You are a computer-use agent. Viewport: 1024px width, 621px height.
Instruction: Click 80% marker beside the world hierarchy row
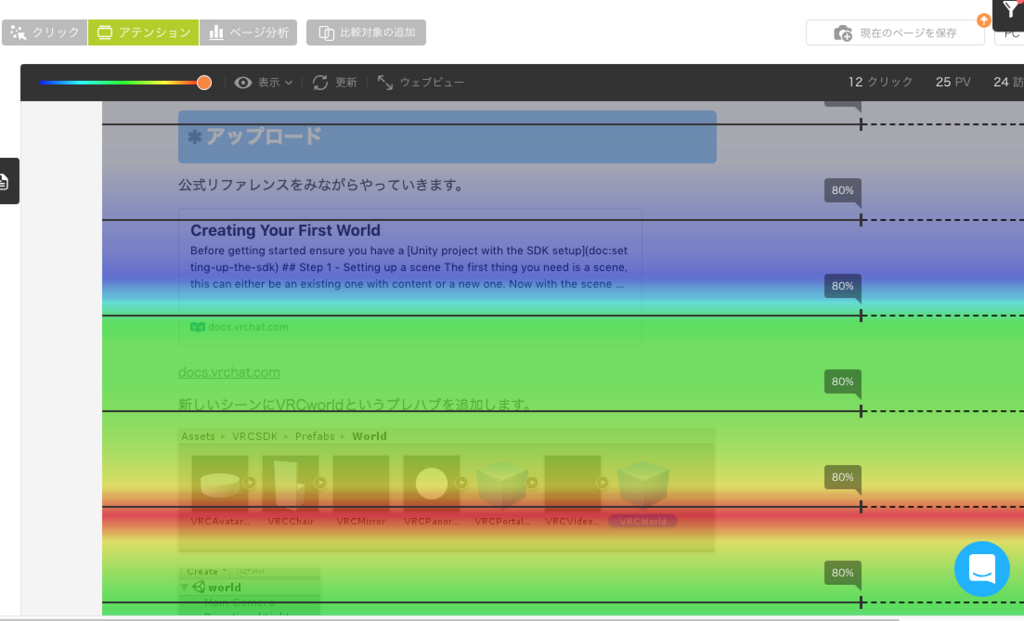(x=842, y=573)
